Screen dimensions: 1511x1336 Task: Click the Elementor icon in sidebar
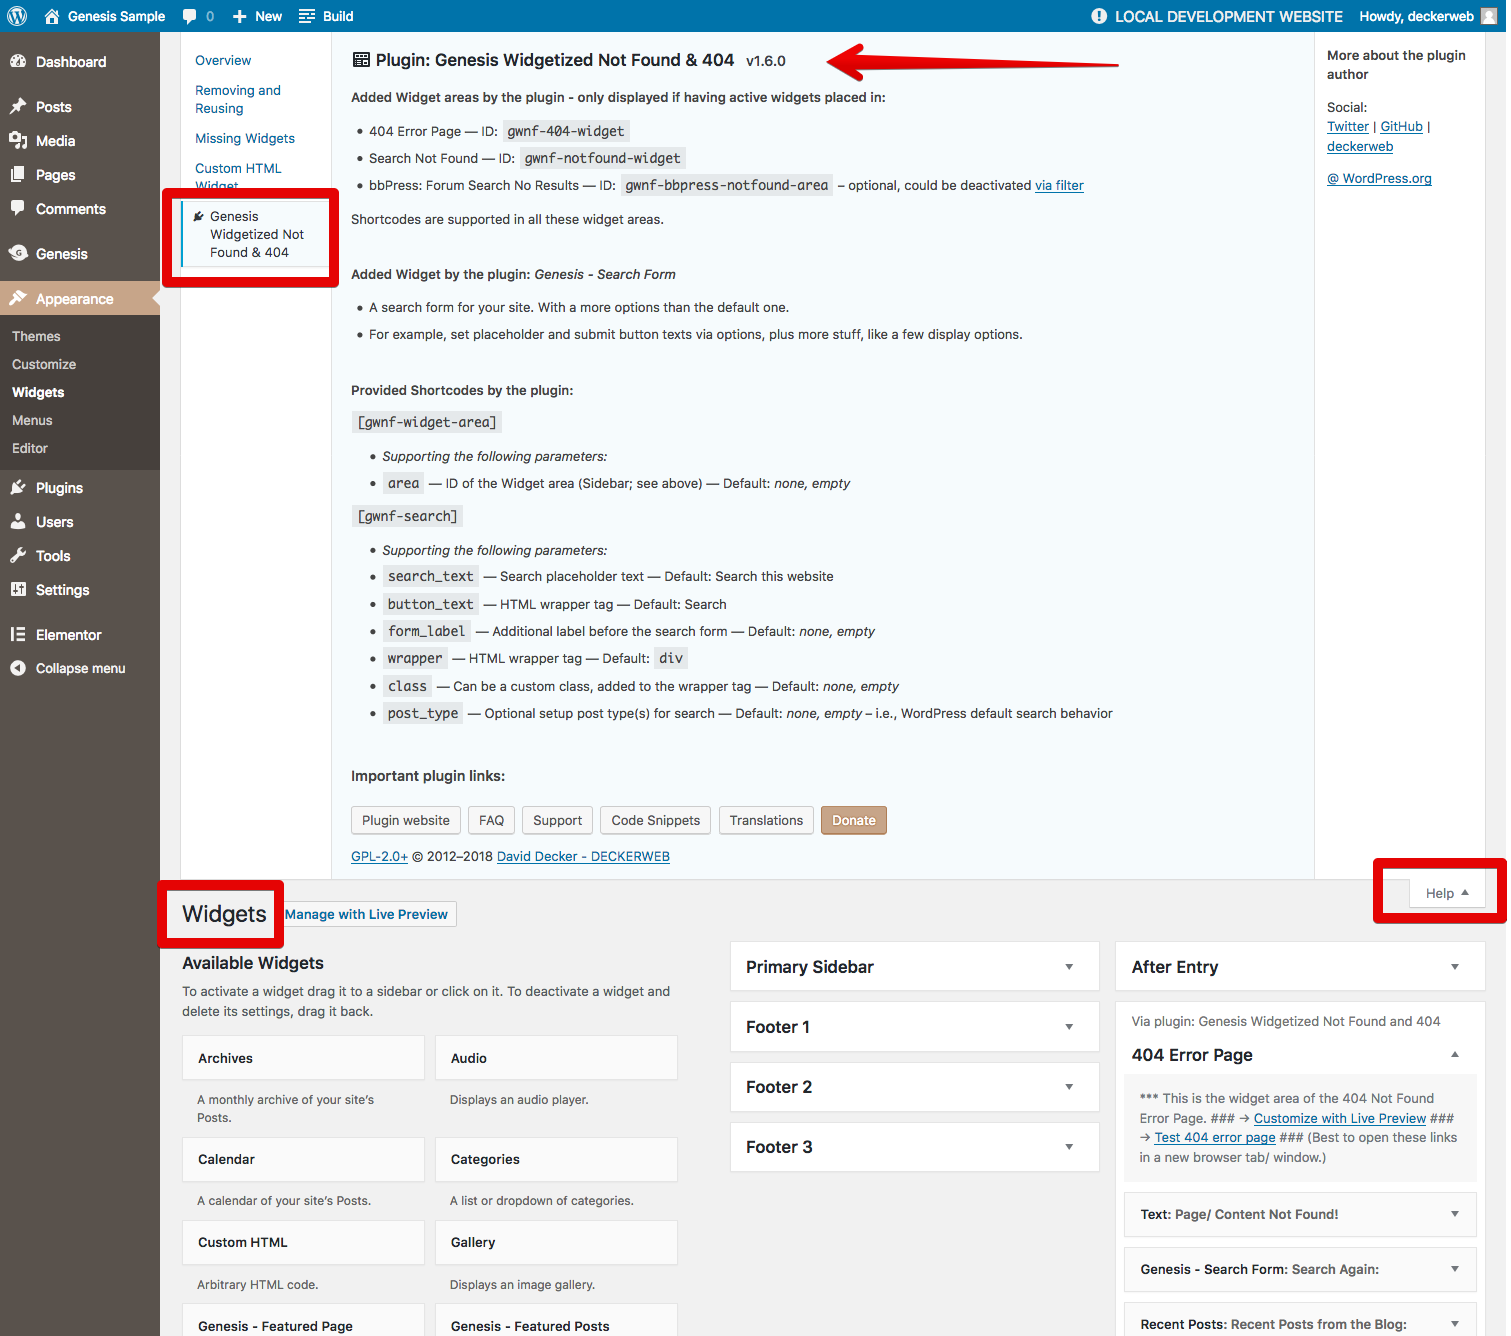(x=18, y=634)
